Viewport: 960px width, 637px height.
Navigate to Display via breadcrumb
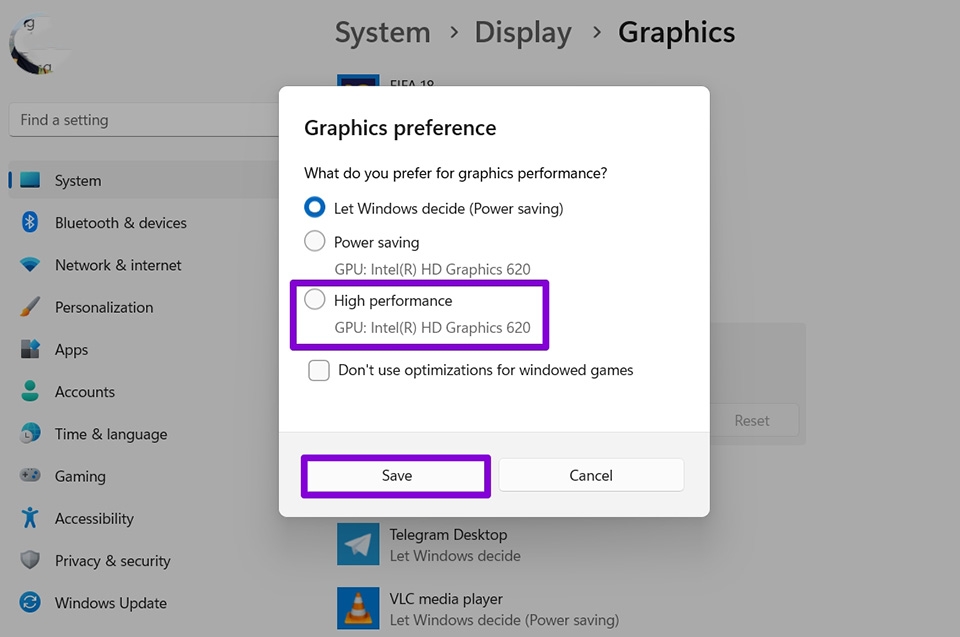coord(522,32)
